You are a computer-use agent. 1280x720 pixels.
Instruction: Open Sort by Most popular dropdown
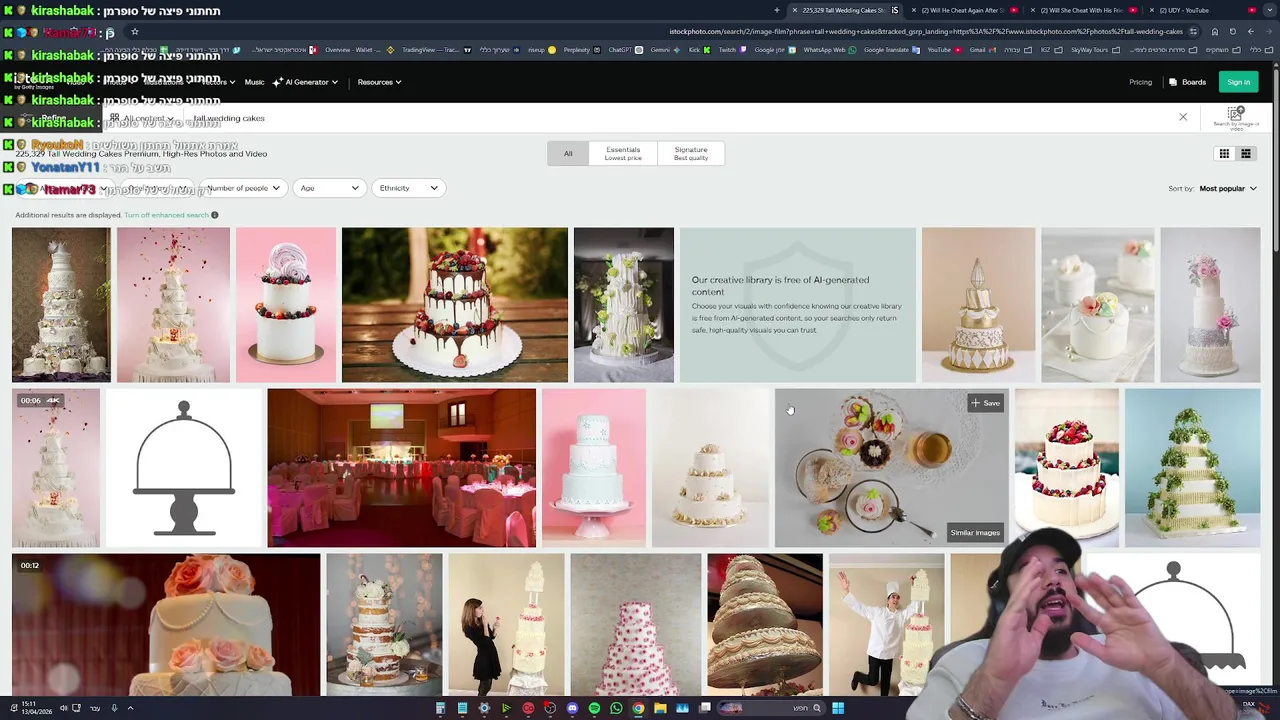pos(1228,188)
